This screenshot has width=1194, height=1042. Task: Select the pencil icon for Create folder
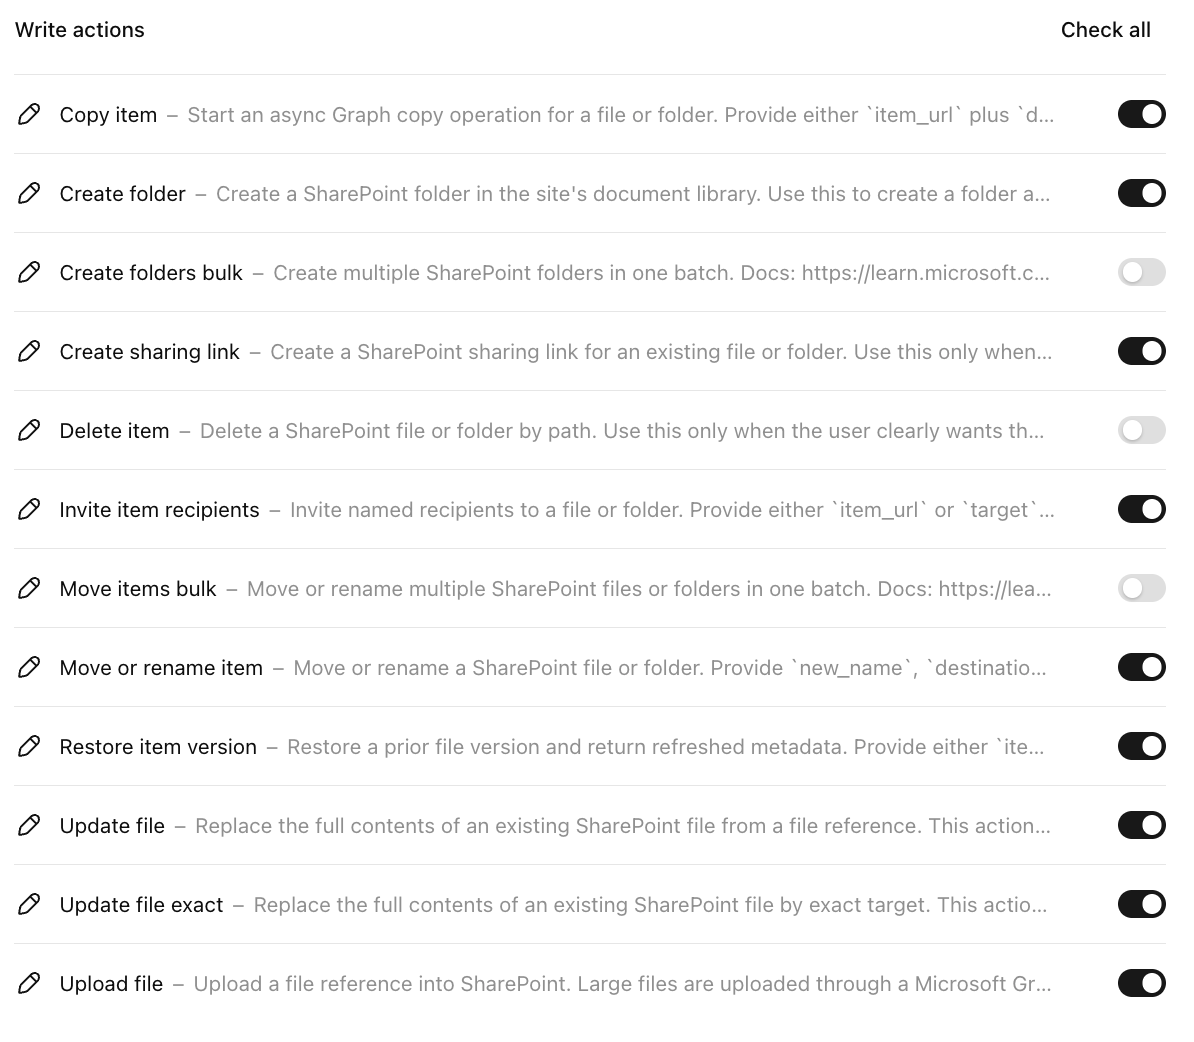(x=29, y=193)
